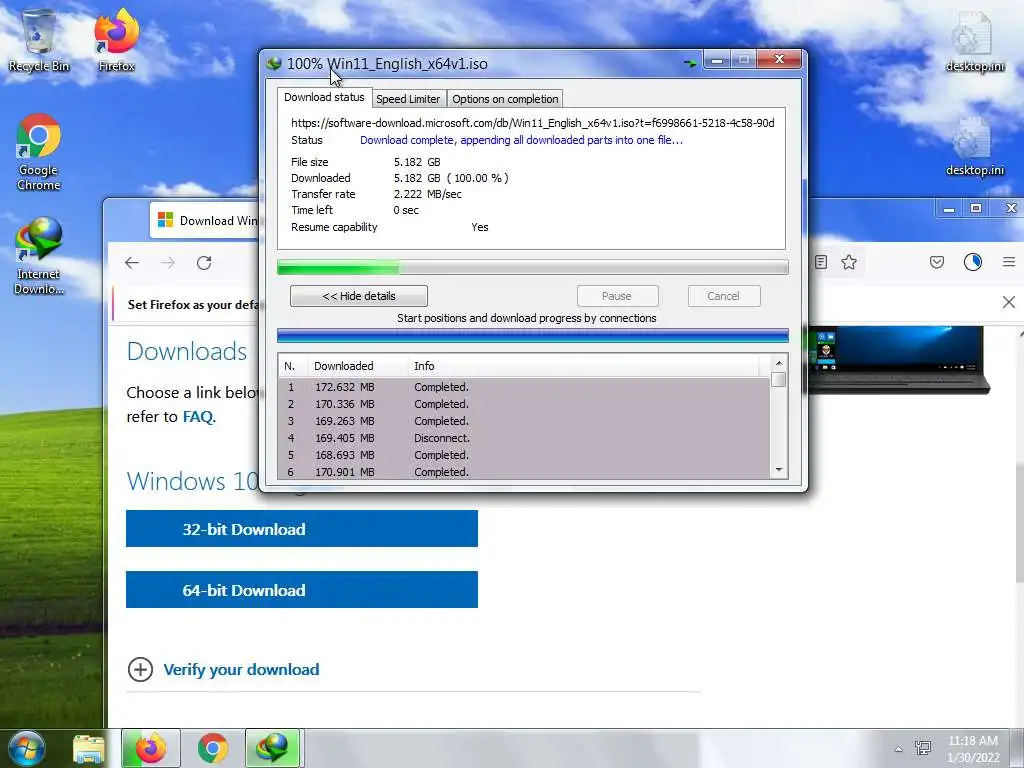Select connection row 2 with 170.336 MB
This screenshot has width=1024, height=768.
524,404
